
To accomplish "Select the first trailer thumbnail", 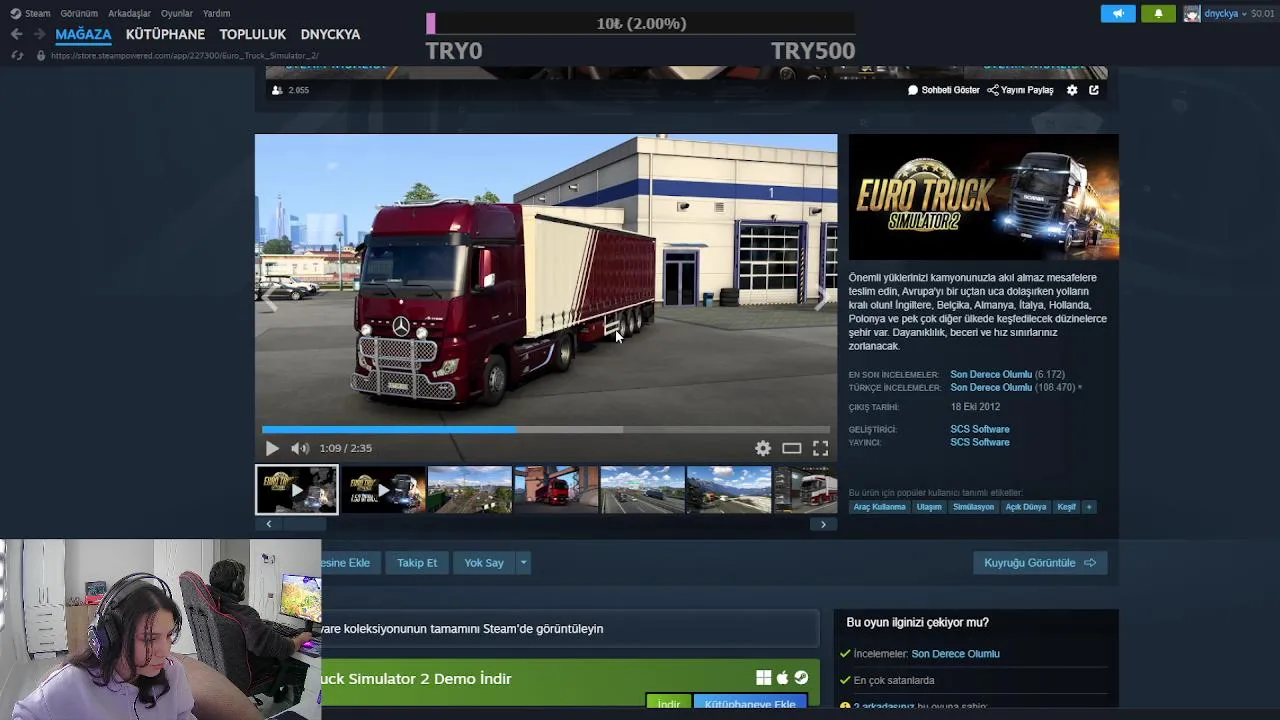I will pyautogui.click(x=297, y=490).
